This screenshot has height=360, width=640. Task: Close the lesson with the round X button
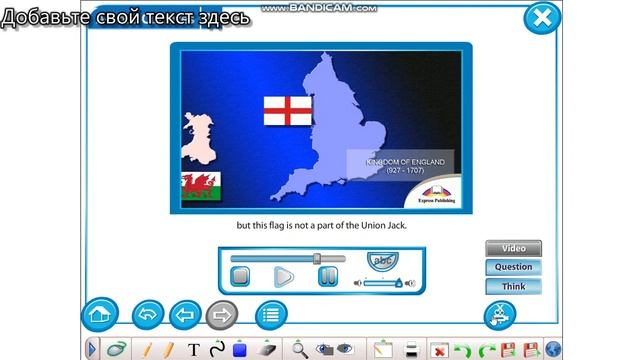[542, 18]
